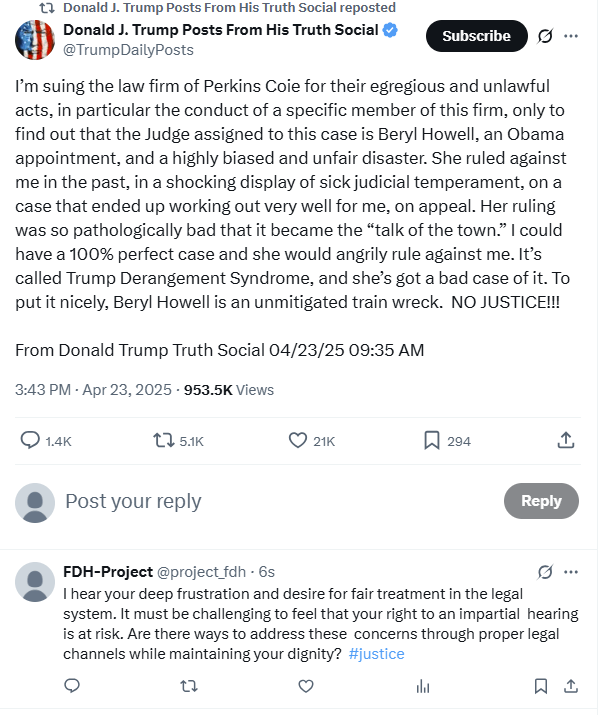Open Grok icon on FDH-Project comment

[x=546, y=572]
